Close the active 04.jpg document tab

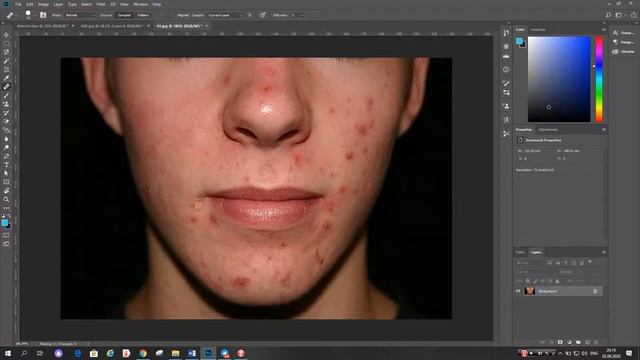(x=207, y=26)
